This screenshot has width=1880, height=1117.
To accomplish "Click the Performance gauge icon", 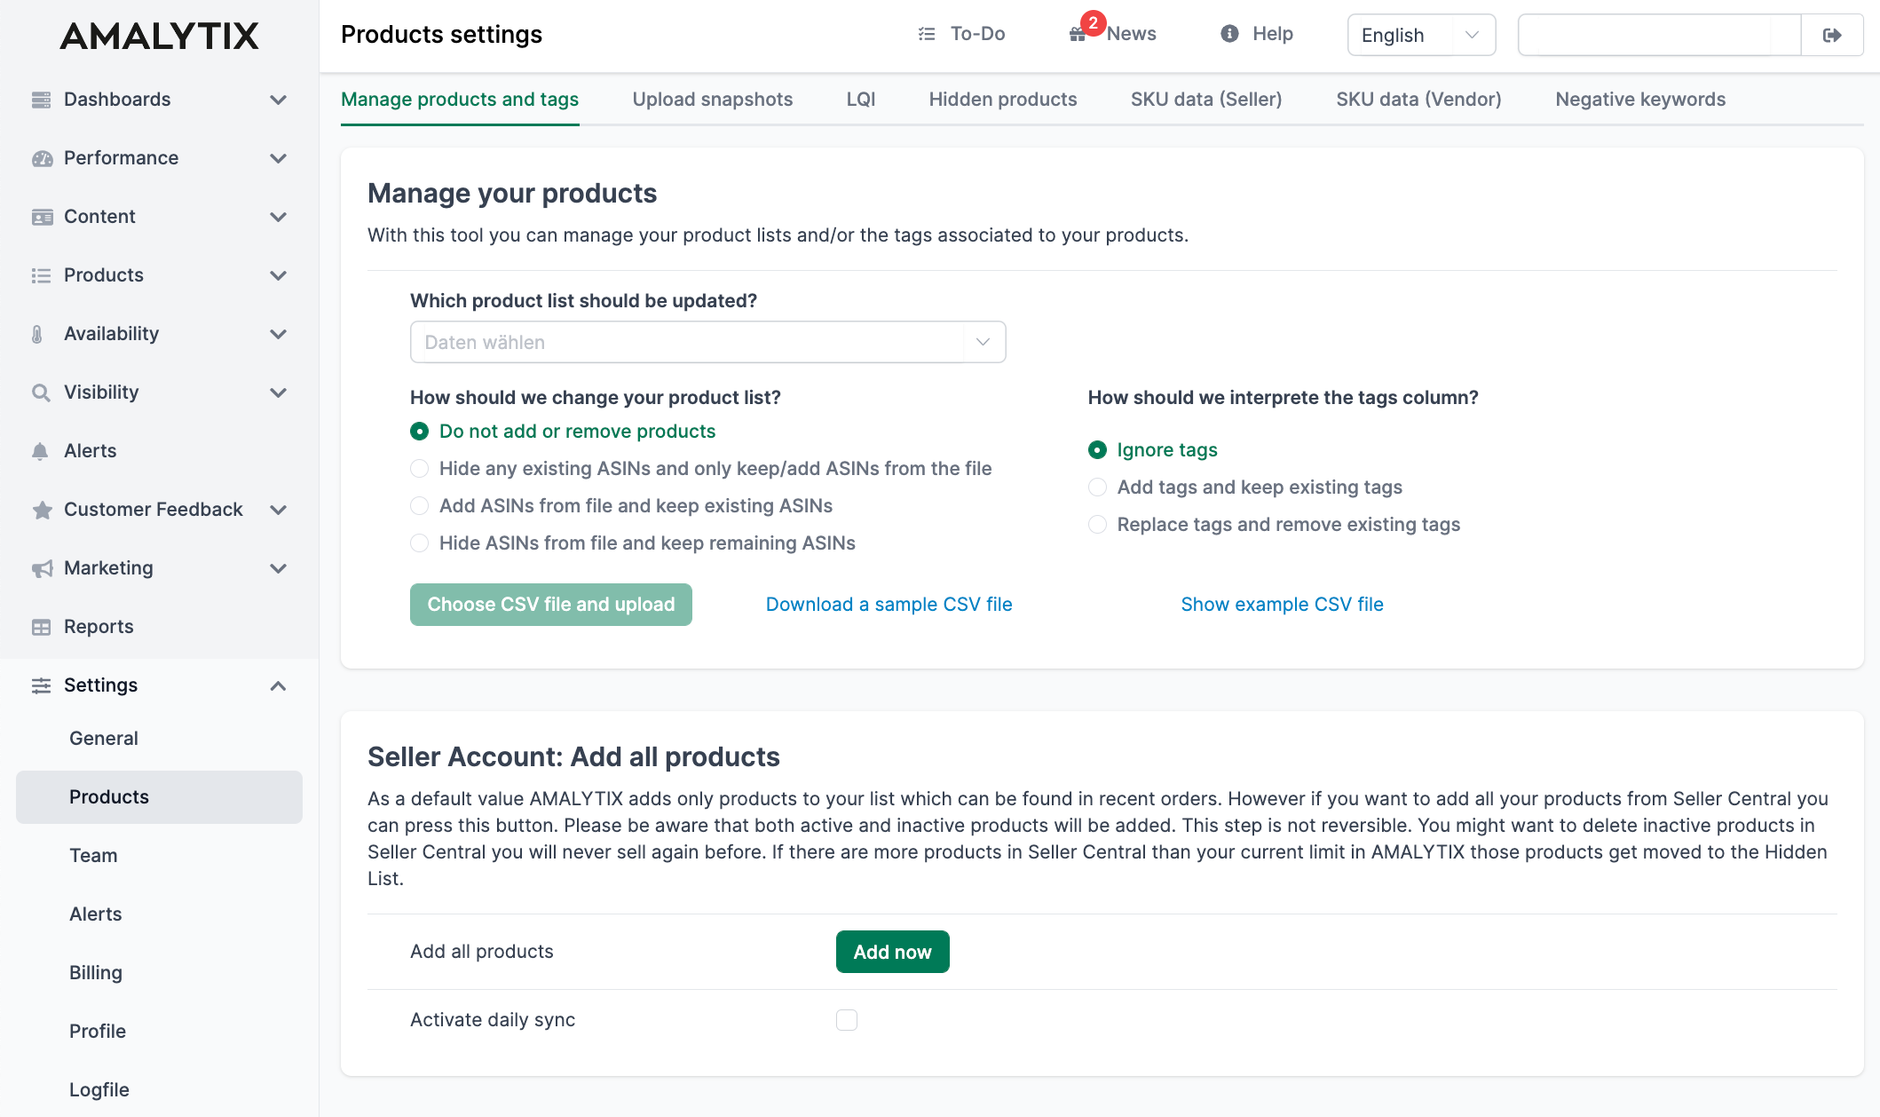I will click(x=41, y=158).
